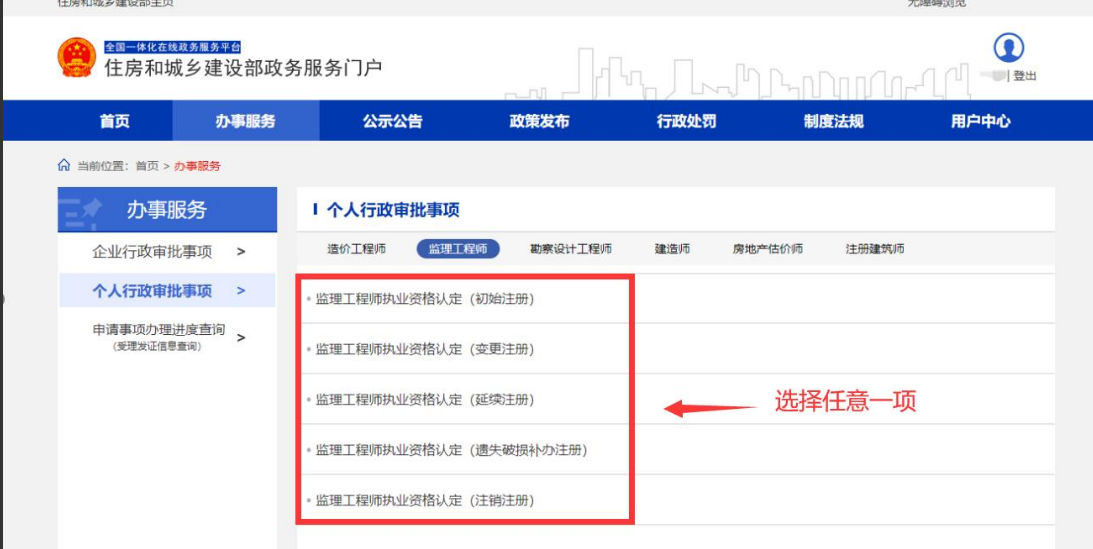1093x549 pixels.
Task: Open 监理工程师执业资格认定 (延续注册) link
Action: (425, 400)
